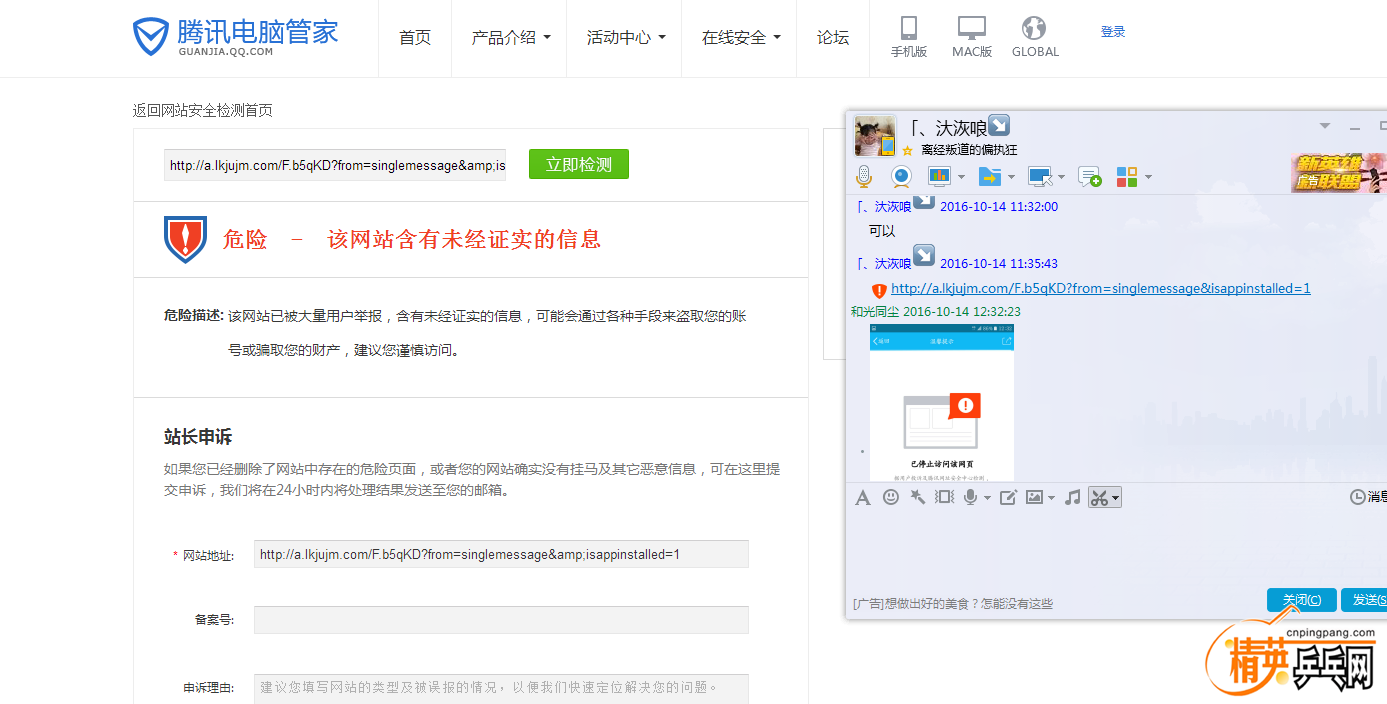Click the voice message microphone icon
This screenshot has height=704, width=1387.
tap(970, 497)
